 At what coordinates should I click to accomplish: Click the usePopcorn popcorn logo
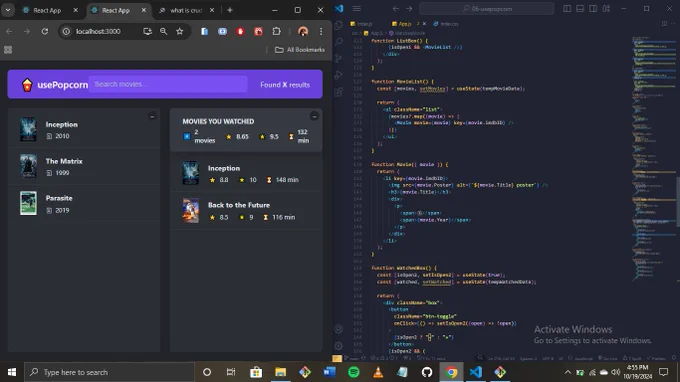27,85
